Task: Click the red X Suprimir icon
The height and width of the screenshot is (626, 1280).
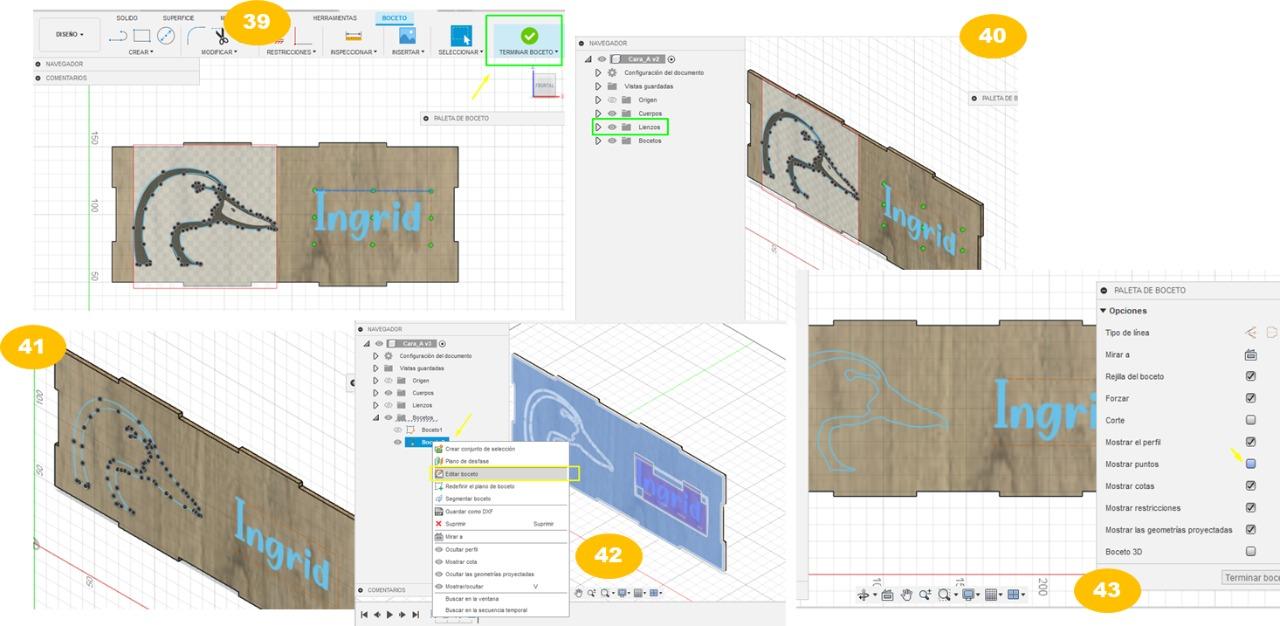Action: [x=439, y=523]
